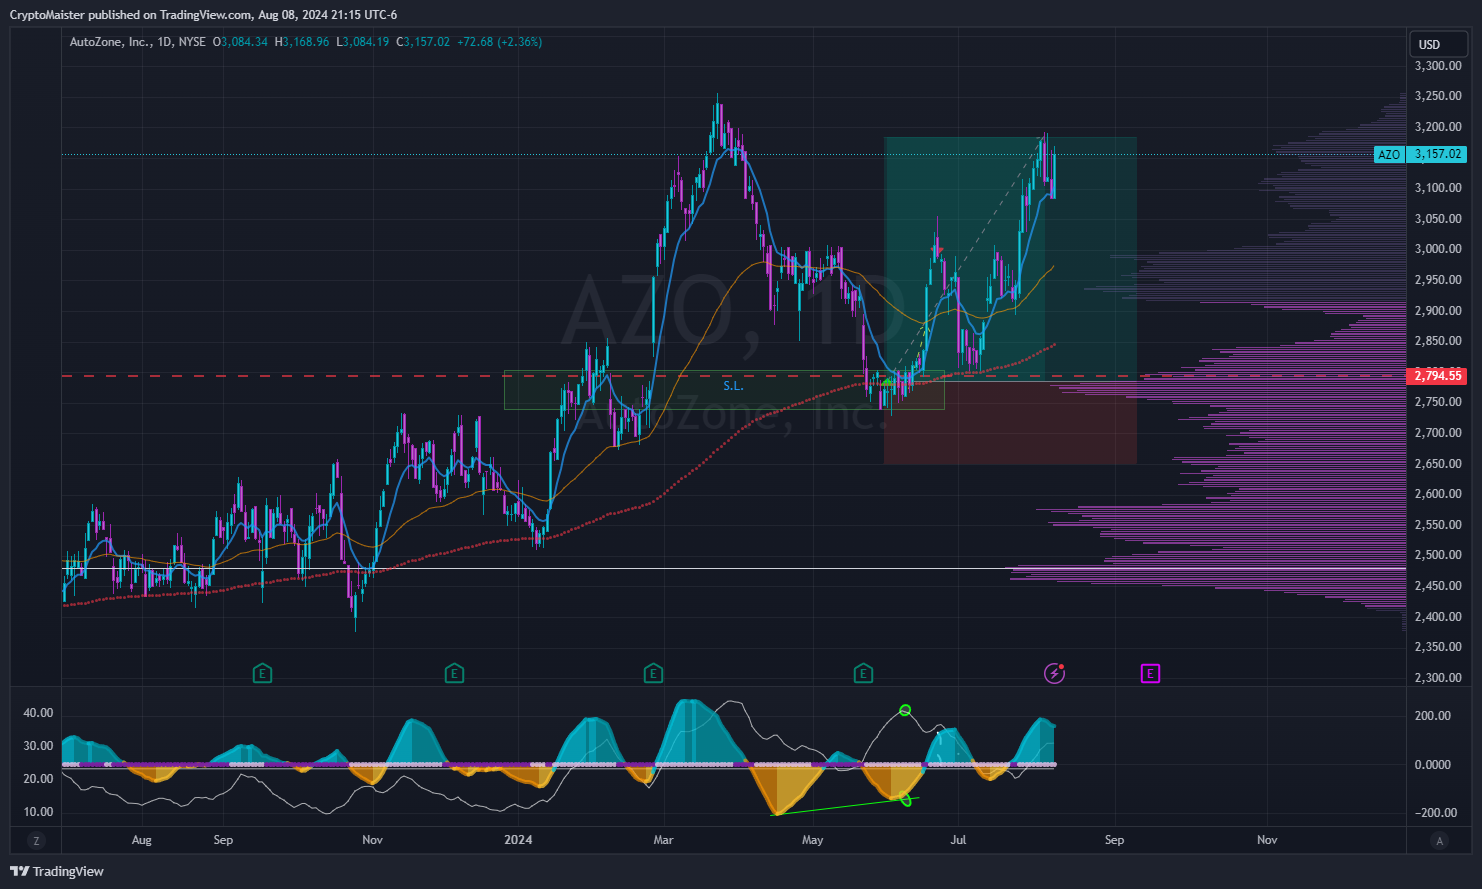Click the AZO price label tag
This screenshot has height=889, width=1482.
coord(1389,155)
